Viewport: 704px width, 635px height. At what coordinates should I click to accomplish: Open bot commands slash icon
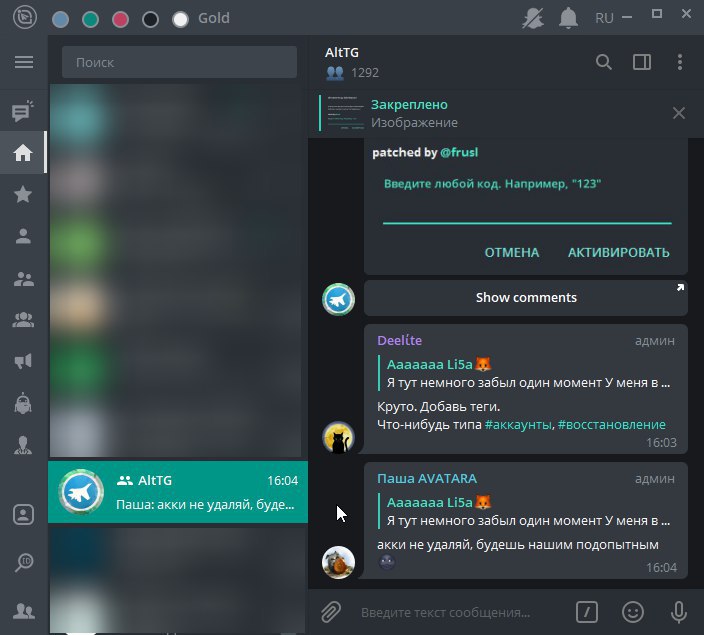[x=586, y=612]
